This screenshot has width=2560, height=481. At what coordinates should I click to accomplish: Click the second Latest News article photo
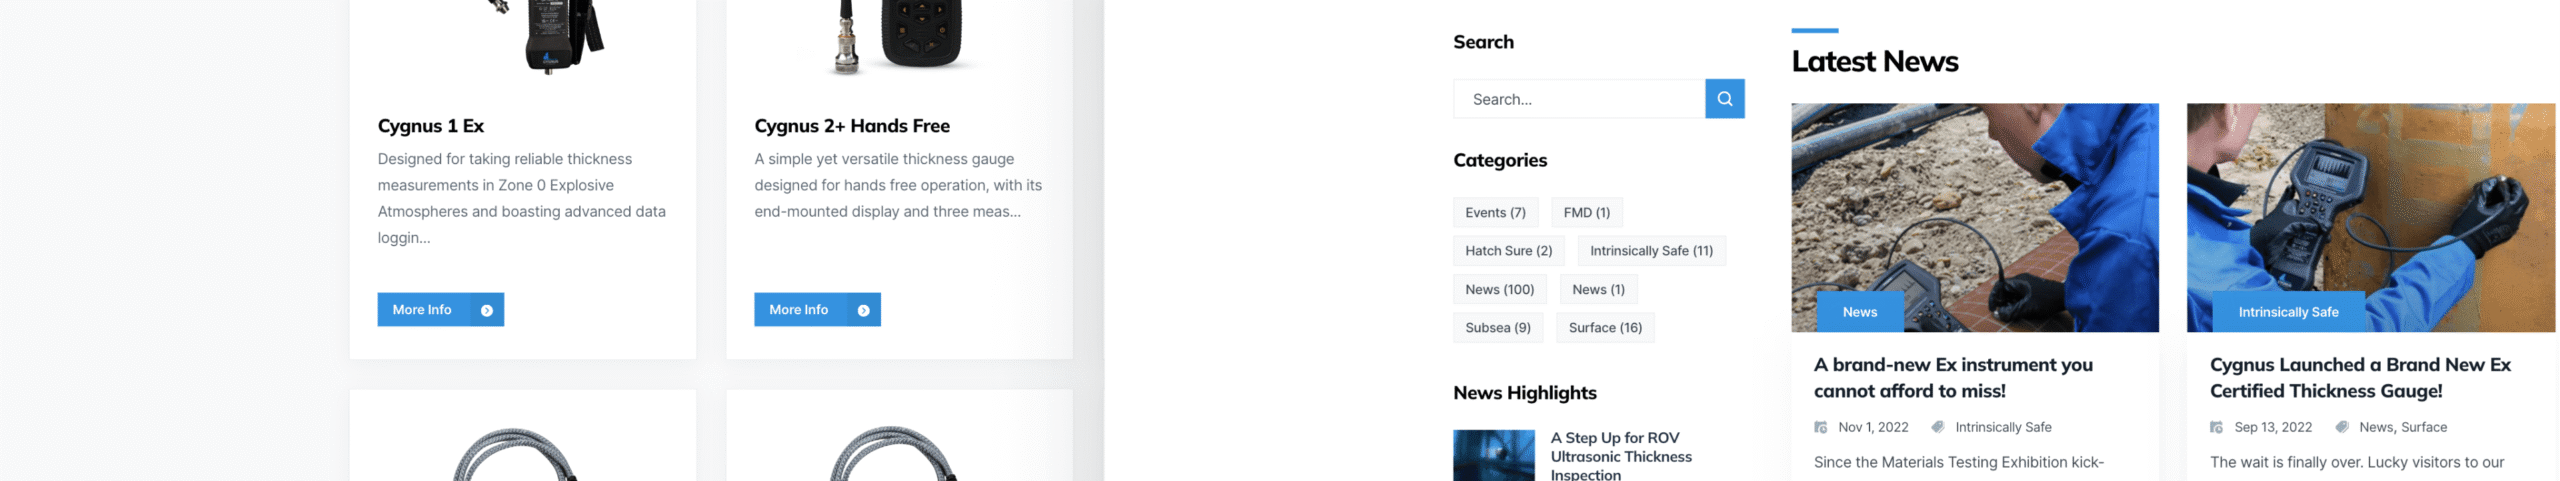tap(2370, 217)
